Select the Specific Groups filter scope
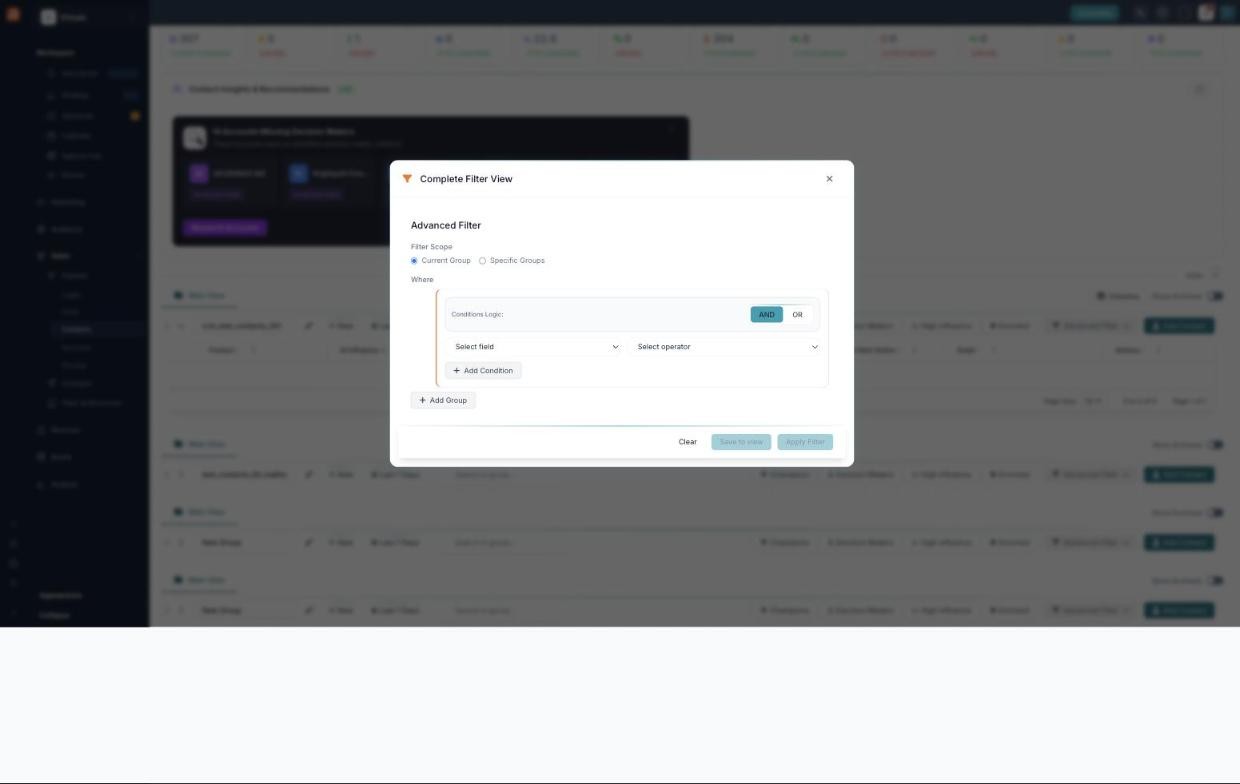The width and height of the screenshot is (1240, 784). 482,261
